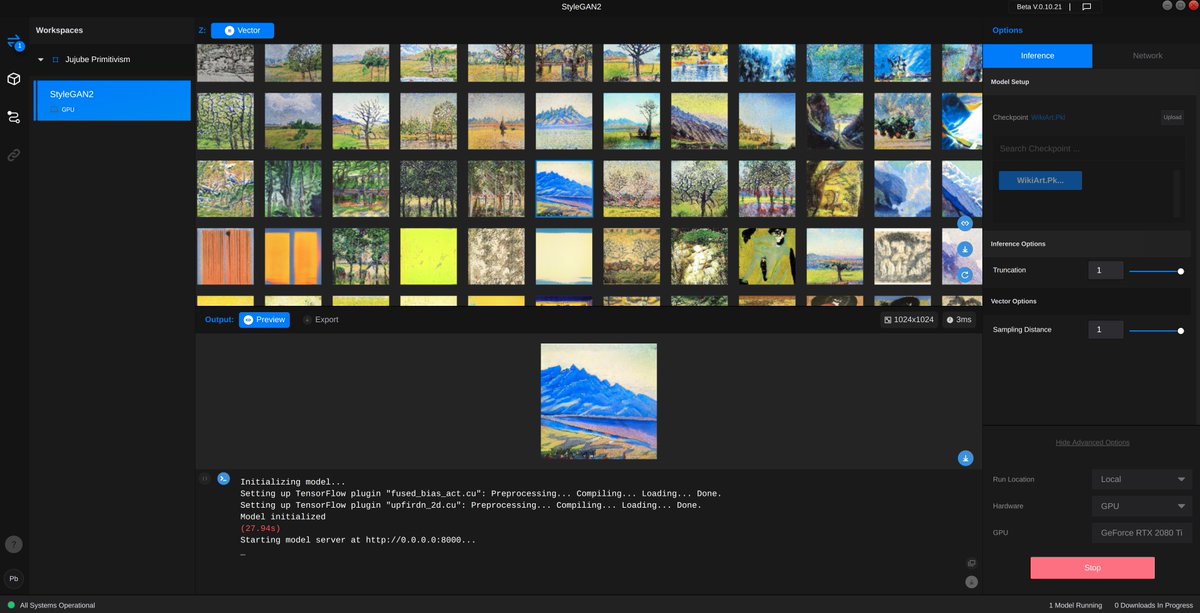Select the StyleGAN2 model in workspace

110,100
